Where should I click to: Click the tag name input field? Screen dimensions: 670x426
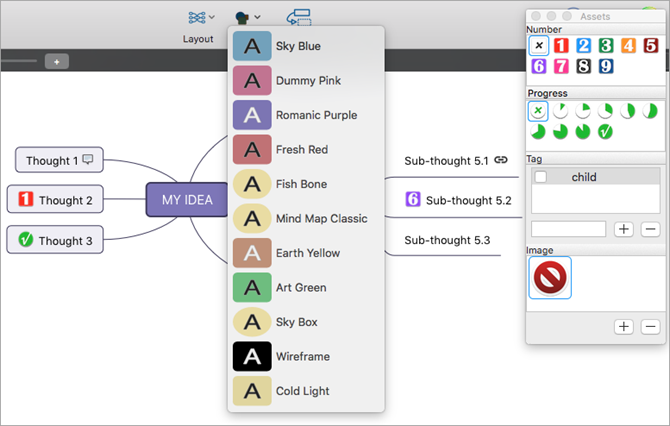pyautogui.click(x=568, y=229)
